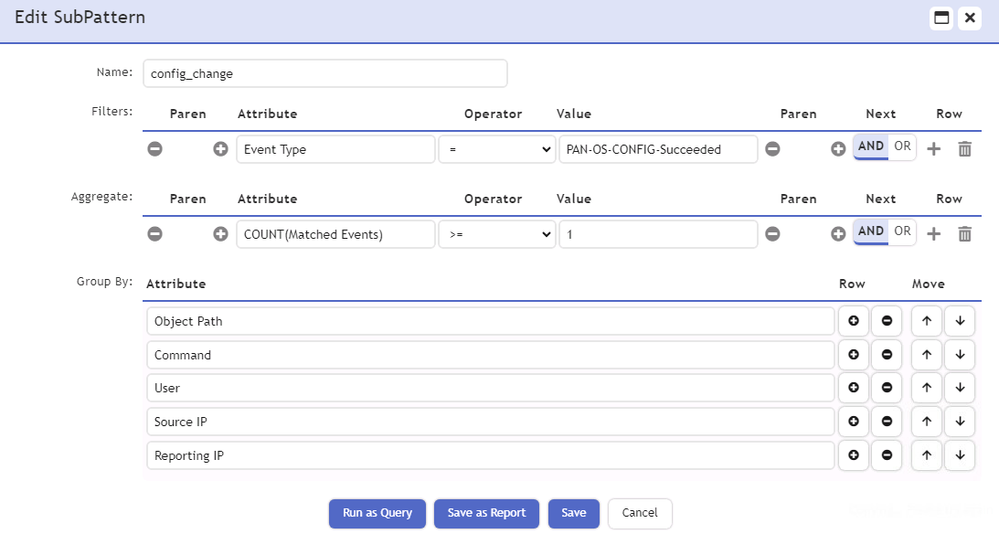Cancel the subpattern edit
Viewport: 999px width, 547px height.
tap(640, 513)
